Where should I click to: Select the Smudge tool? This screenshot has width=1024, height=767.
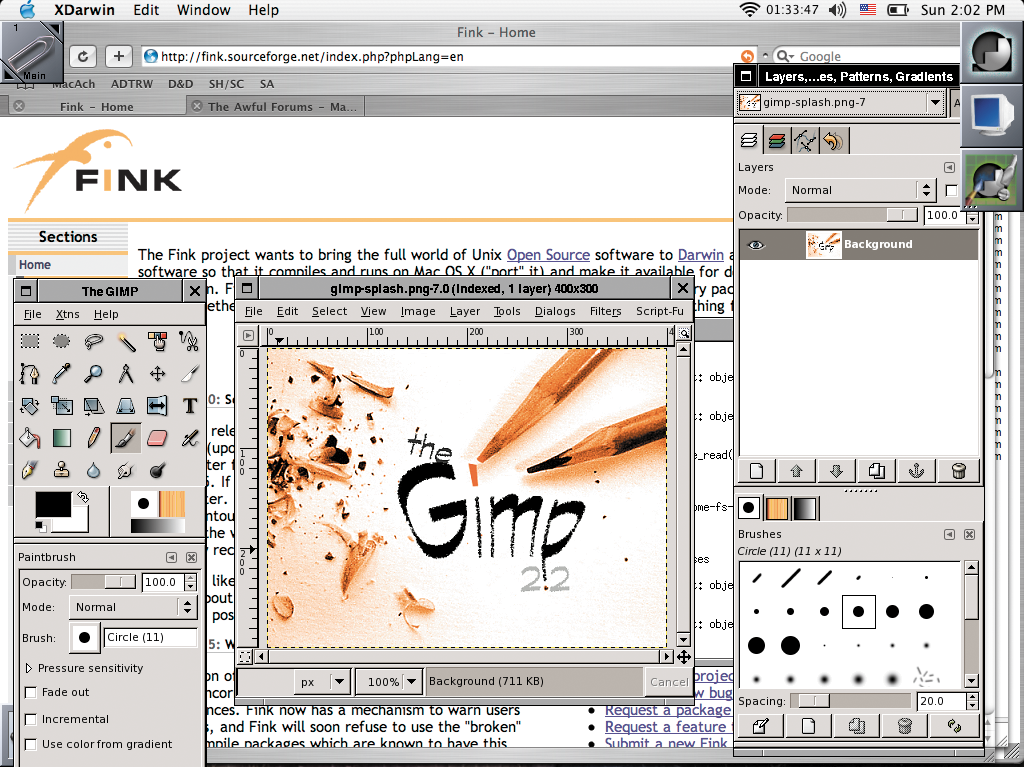[x=125, y=470]
